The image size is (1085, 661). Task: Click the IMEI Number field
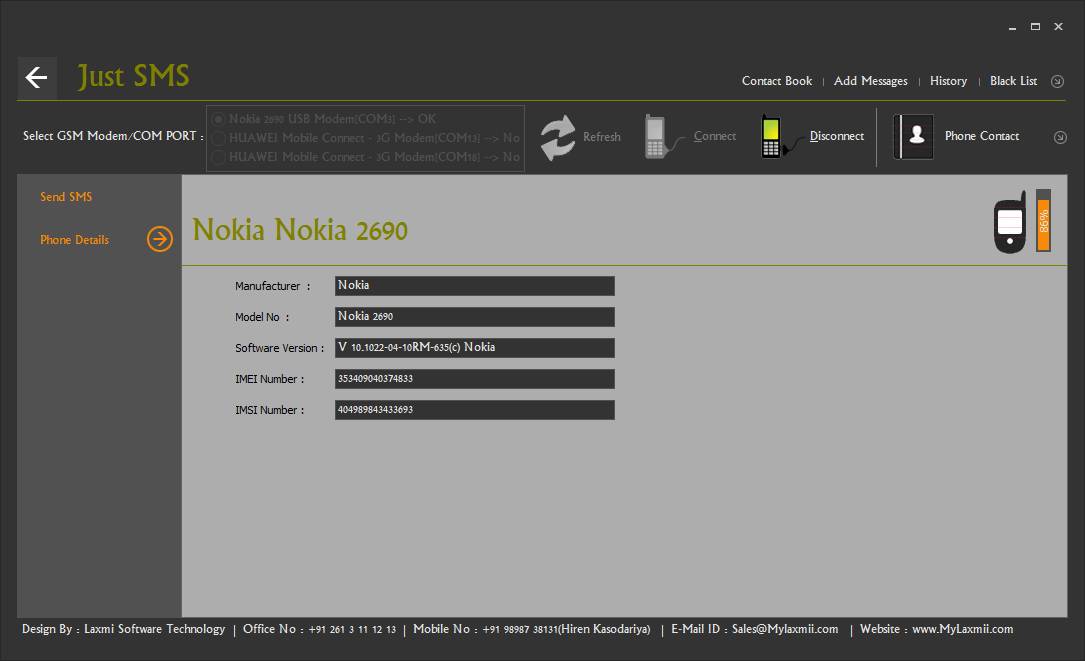pyautogui.click(x=475, y=379)
